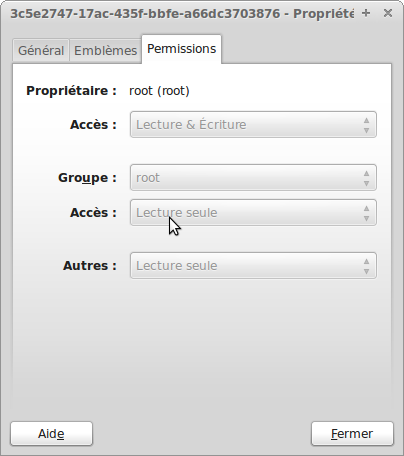404x456 pixels.
Task: Click the Fermer button
Action: pyautogui.click(x=352, y=434)
